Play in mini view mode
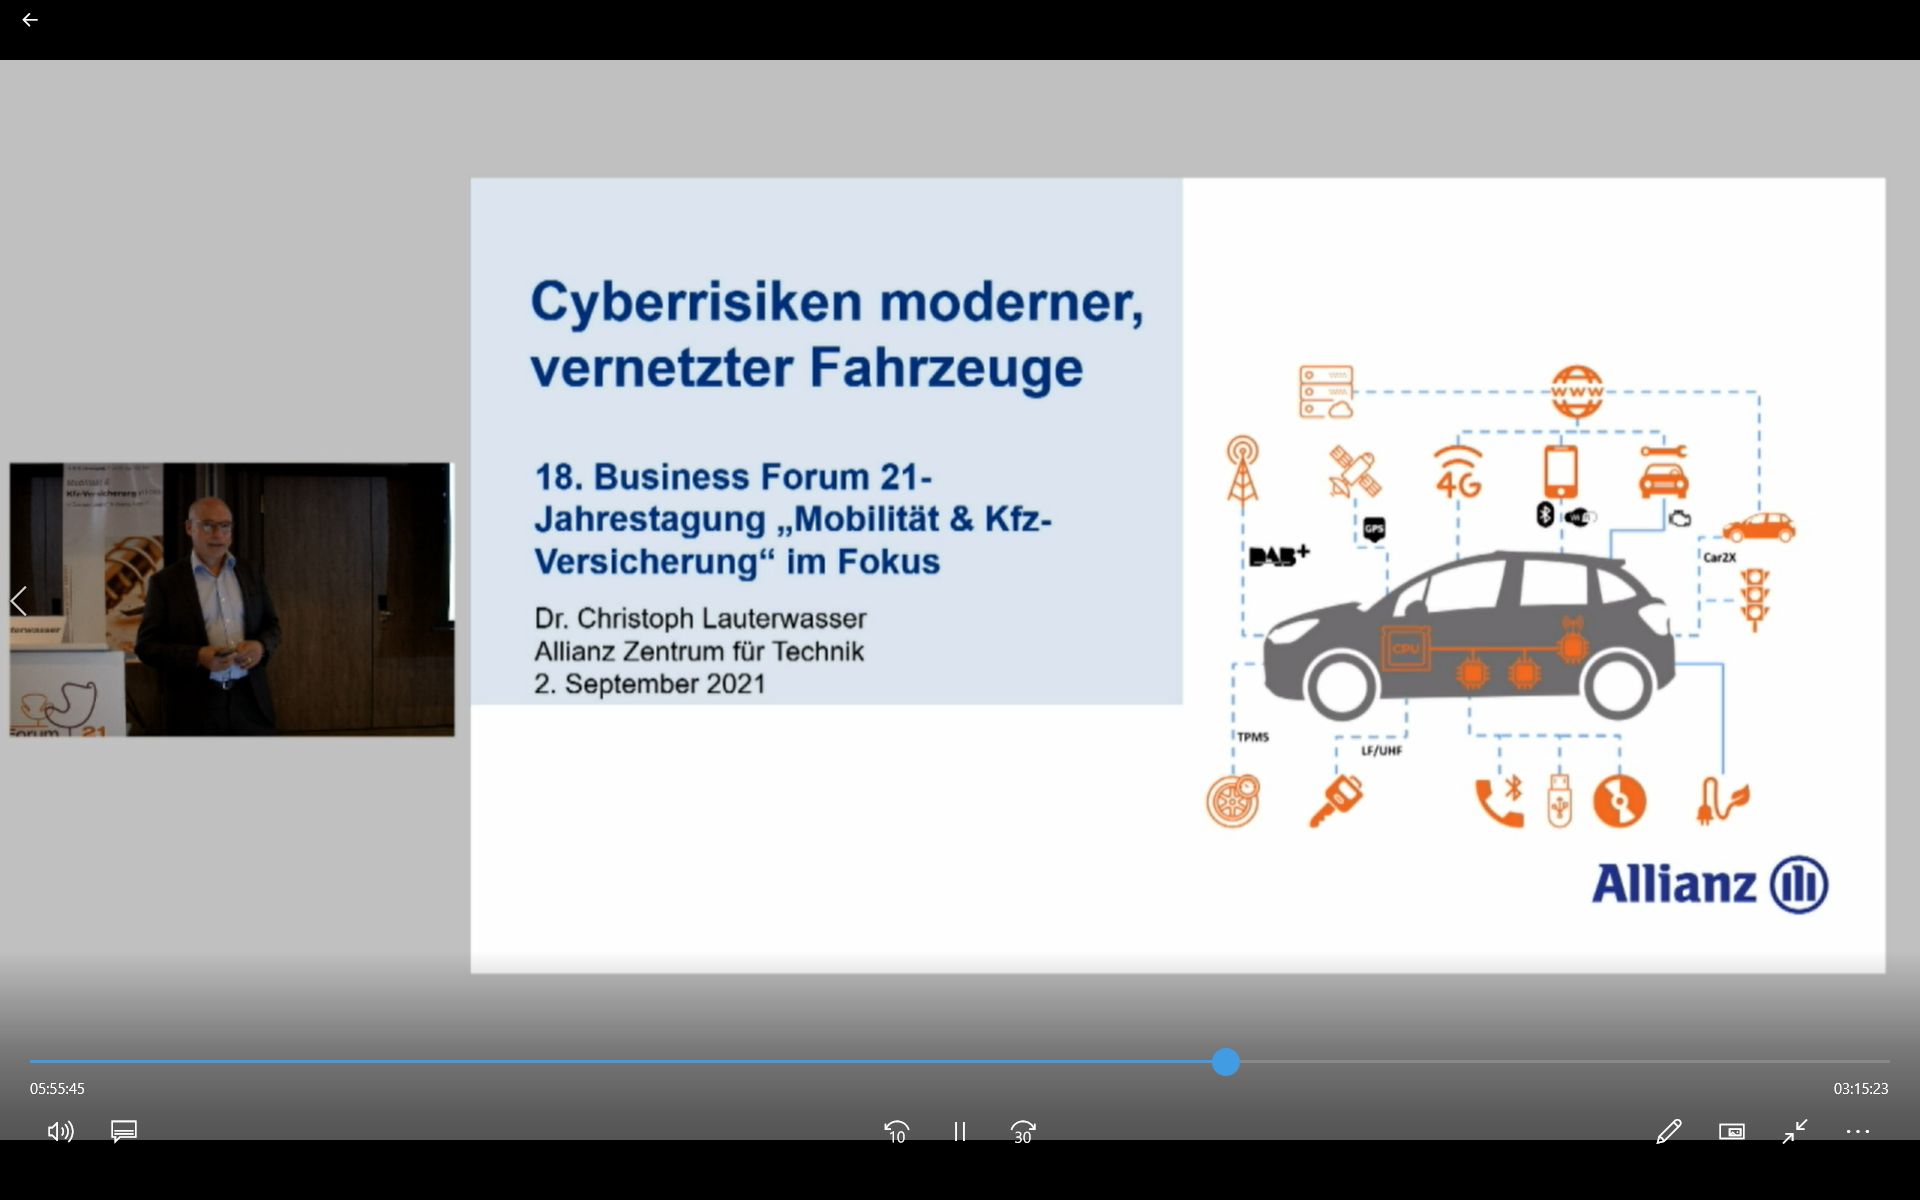 point(1731,1131)
